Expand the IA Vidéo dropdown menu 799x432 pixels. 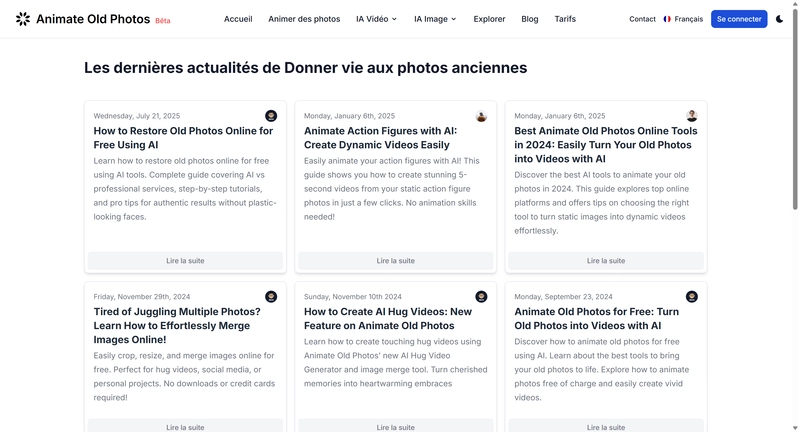(x=376, y=19)
